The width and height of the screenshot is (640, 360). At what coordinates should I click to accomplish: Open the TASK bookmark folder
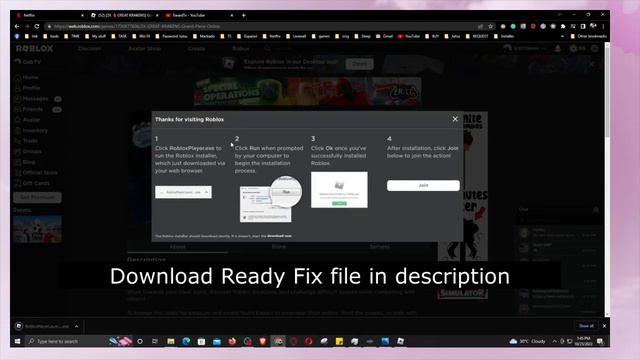coord(119,36)
